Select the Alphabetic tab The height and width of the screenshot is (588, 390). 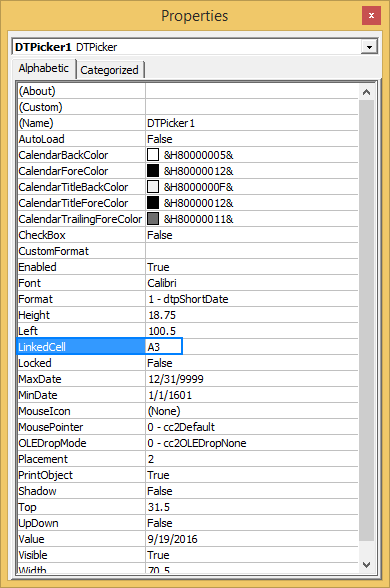click(44, 68)
